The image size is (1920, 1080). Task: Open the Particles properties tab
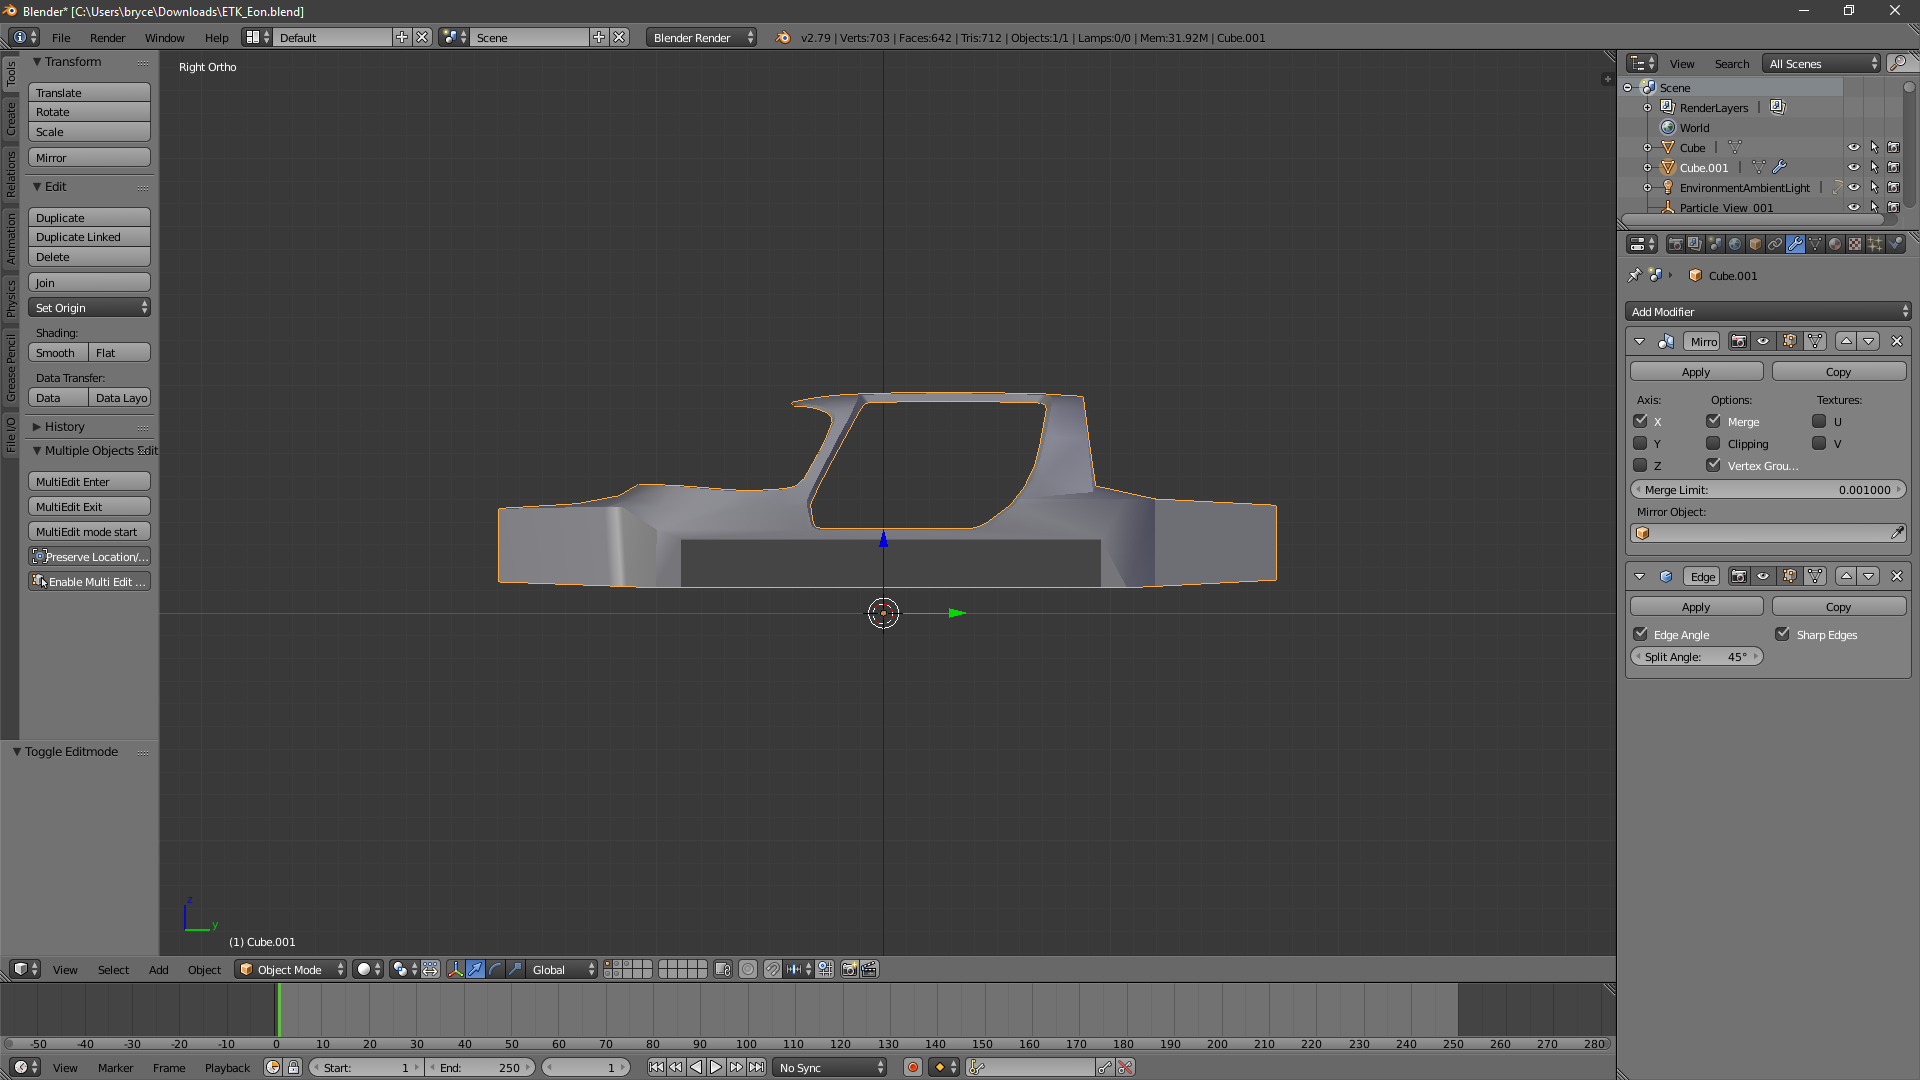(1875, 244)
